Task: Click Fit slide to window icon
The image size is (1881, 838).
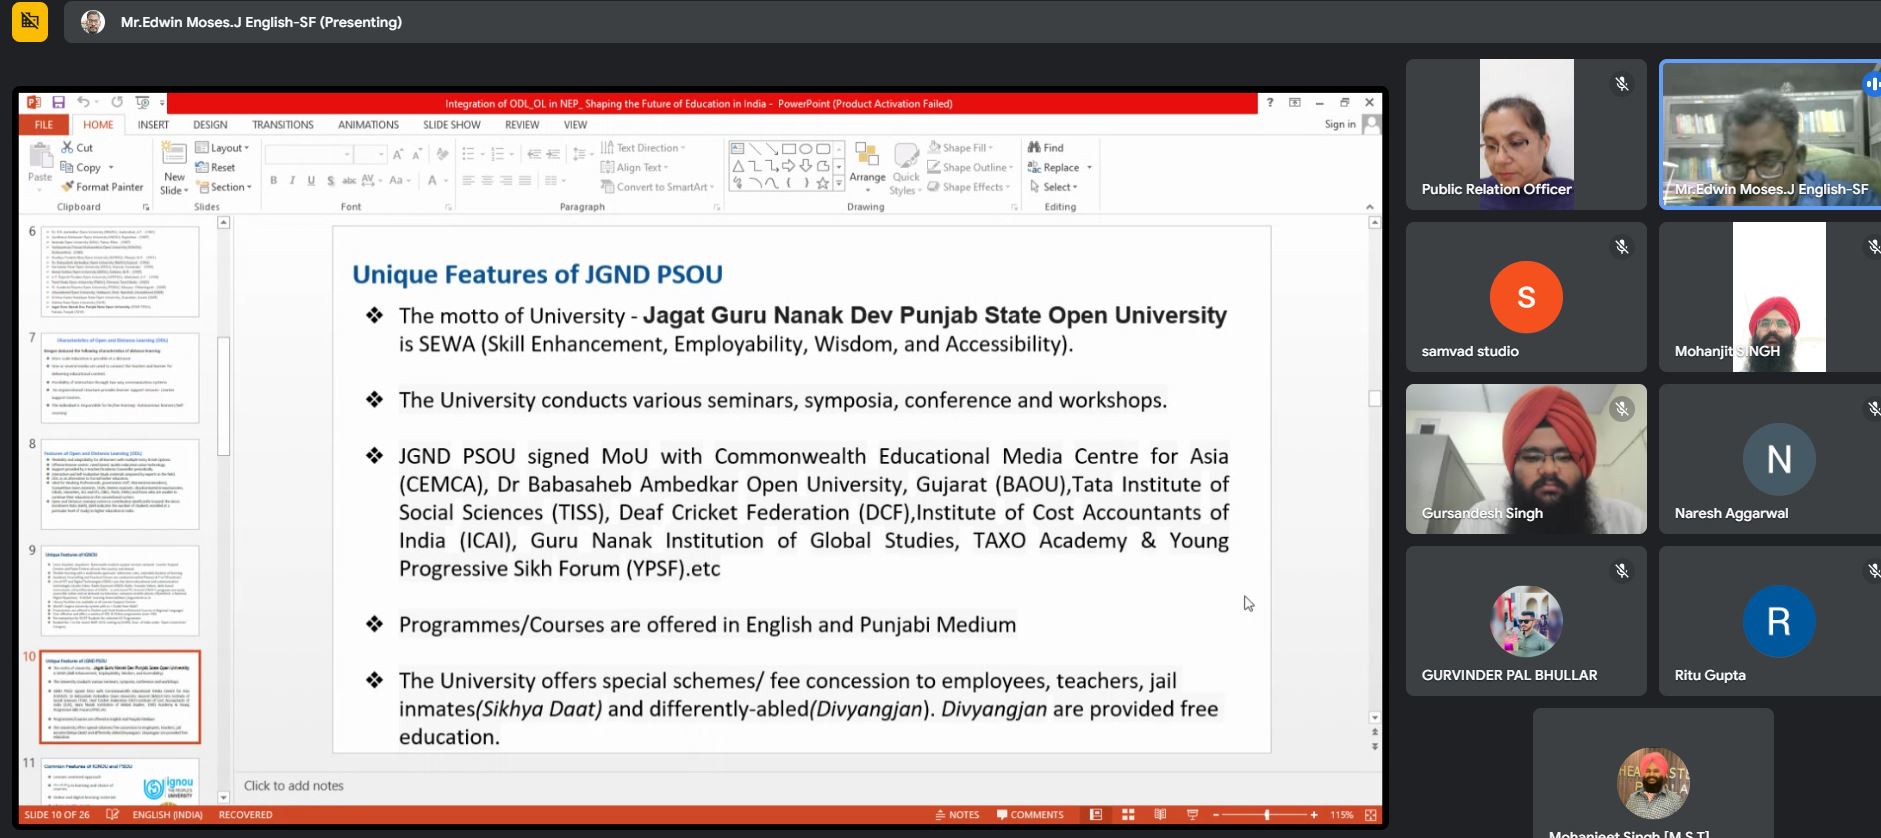Action: tap(1370, 815)
